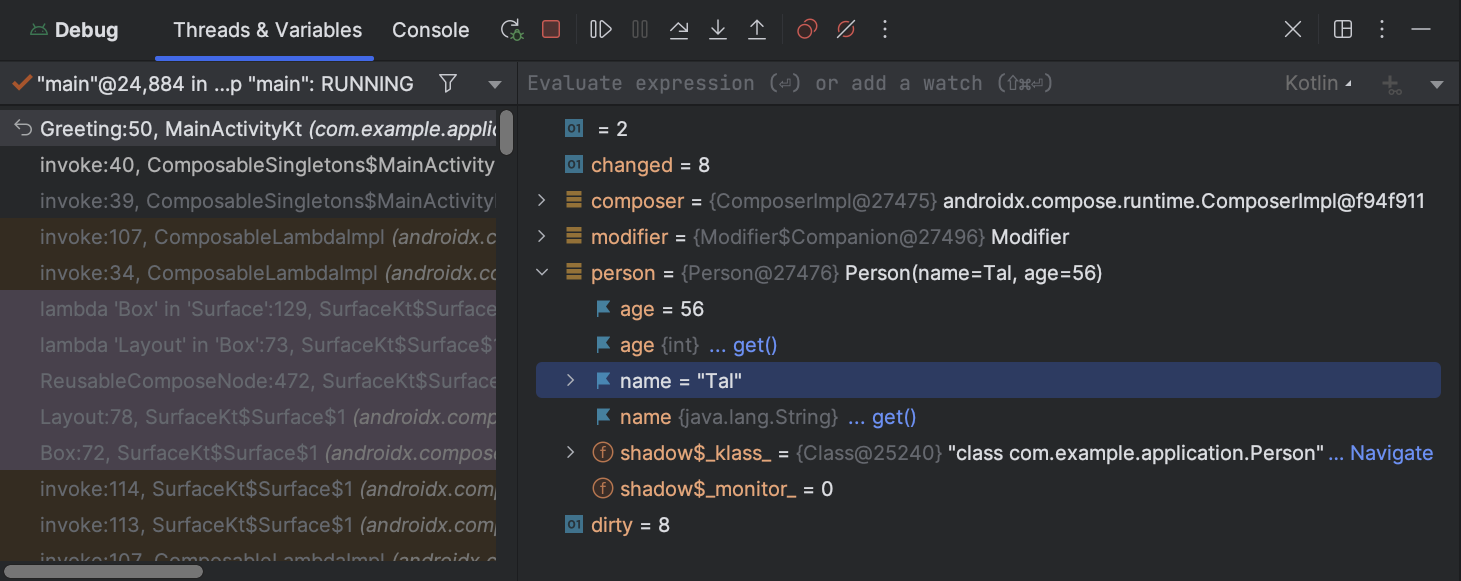The width and height of the screenshot is (1461, 581).
Task: Click the Step Out icon
Action: (757, 30)
